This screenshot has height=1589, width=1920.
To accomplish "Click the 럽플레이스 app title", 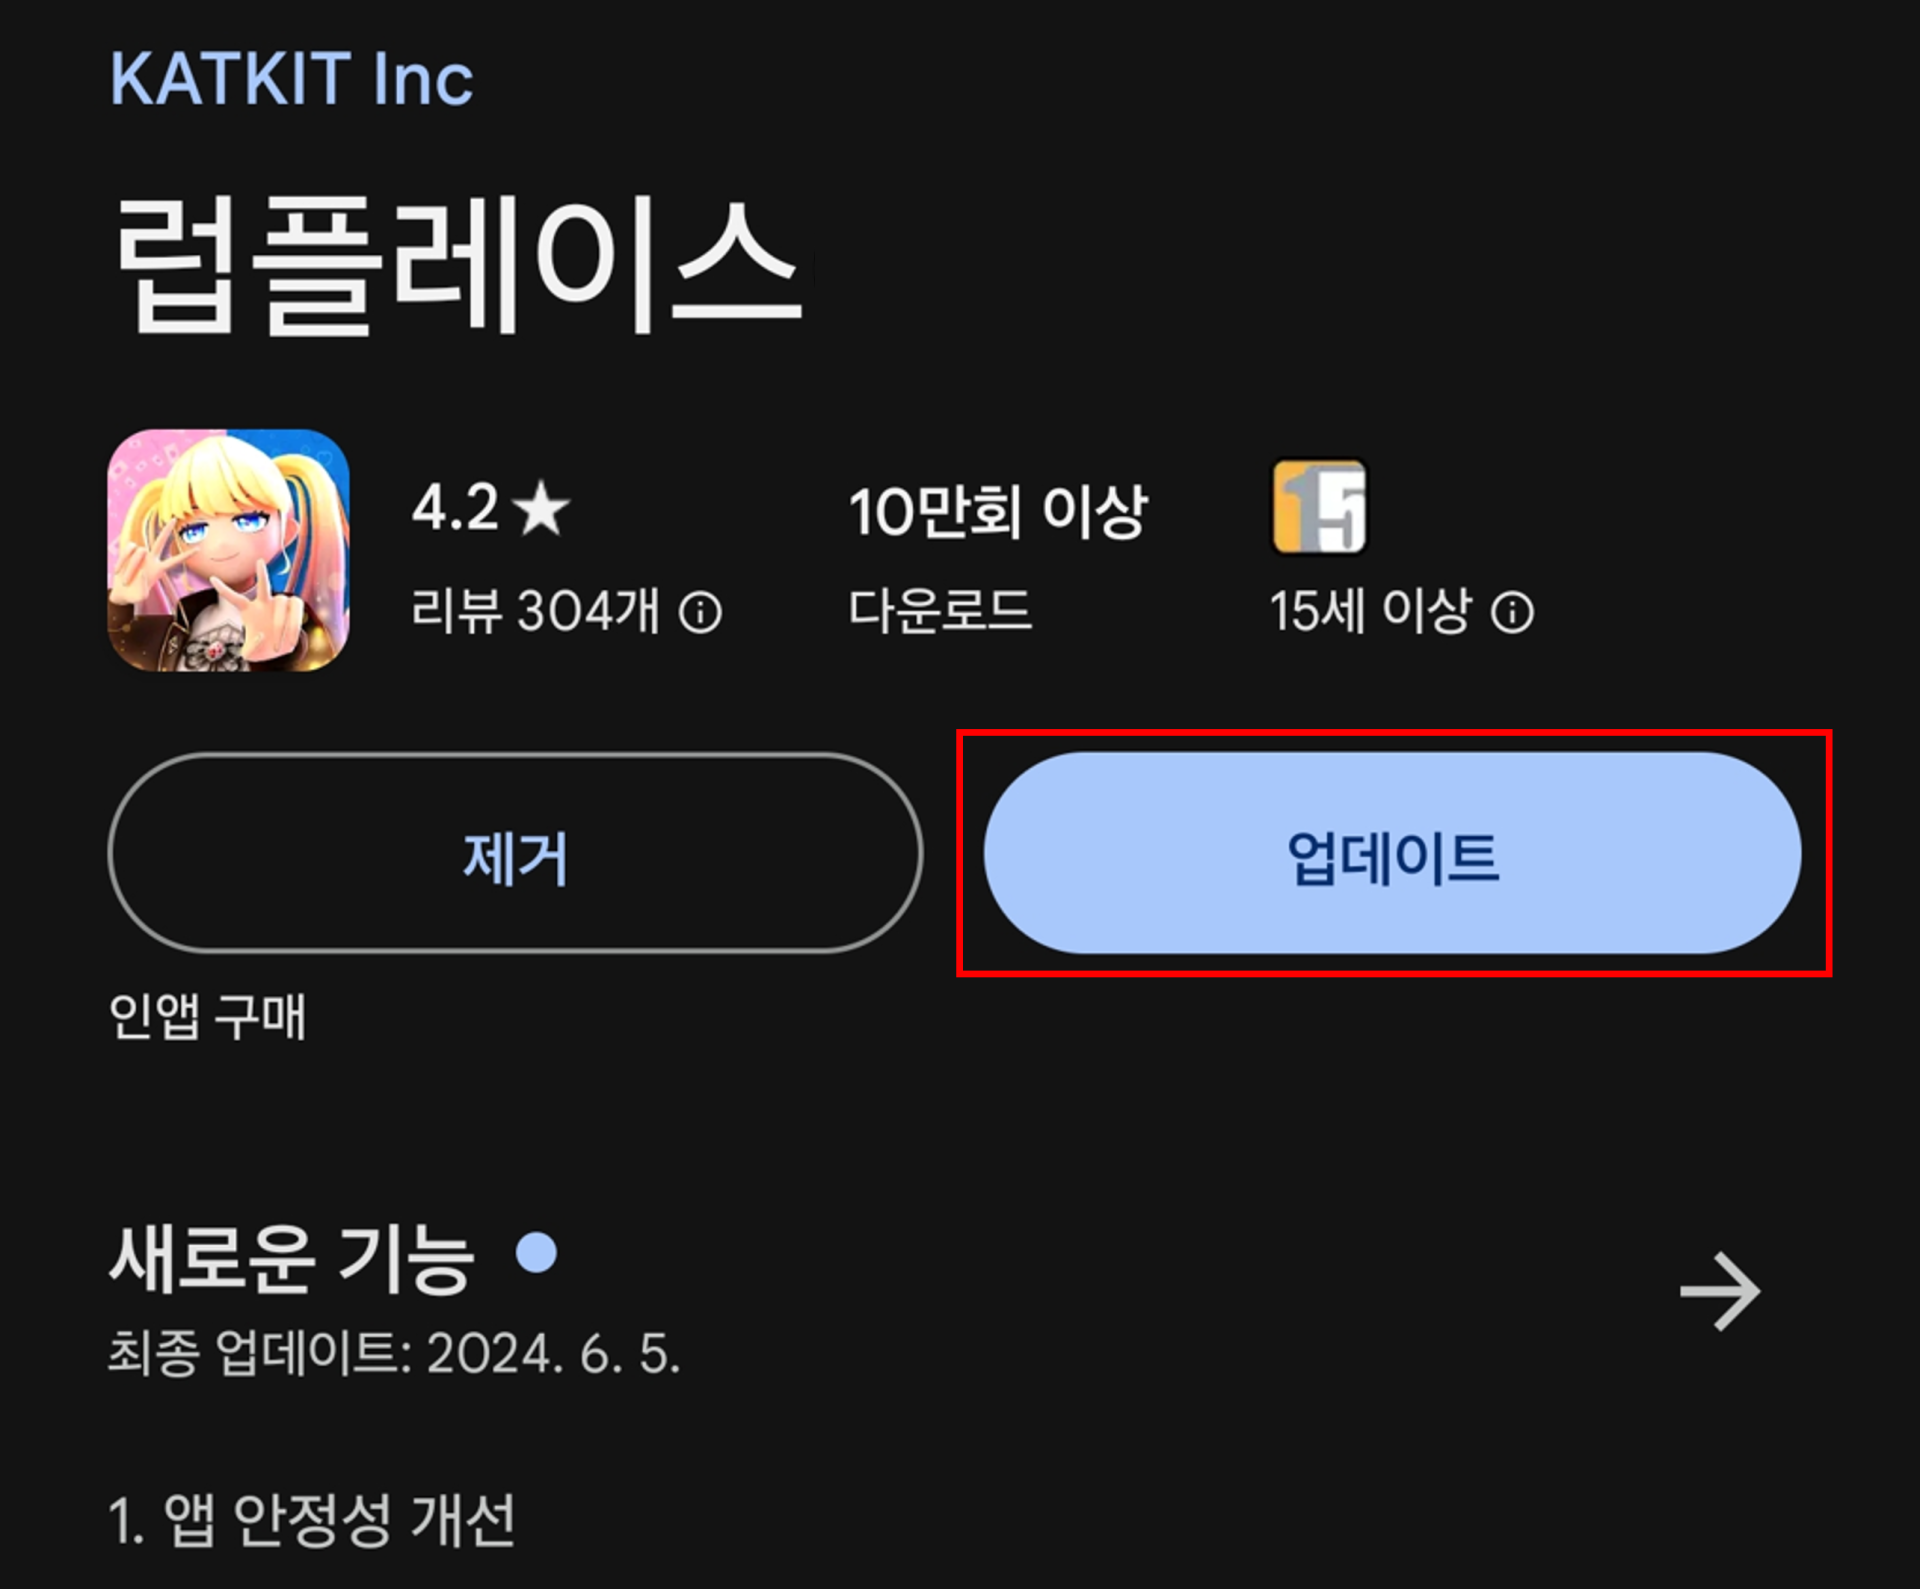I will [x=458, y=265].
